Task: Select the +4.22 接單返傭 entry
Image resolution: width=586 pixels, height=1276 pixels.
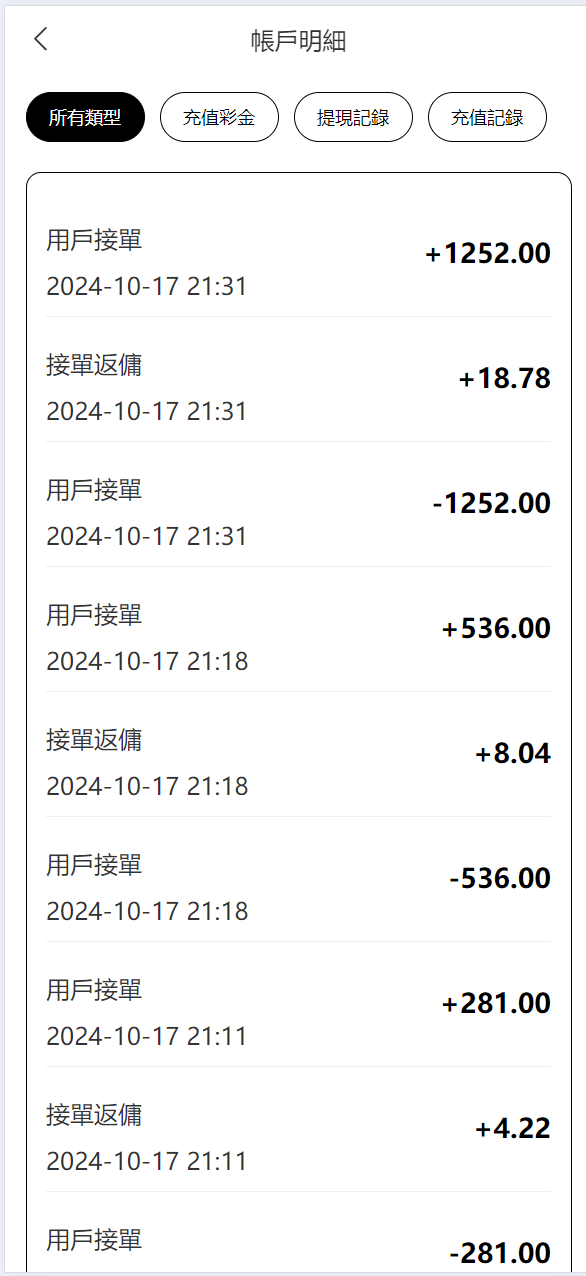Action: pyautogui.click(x=298, y=1130)
